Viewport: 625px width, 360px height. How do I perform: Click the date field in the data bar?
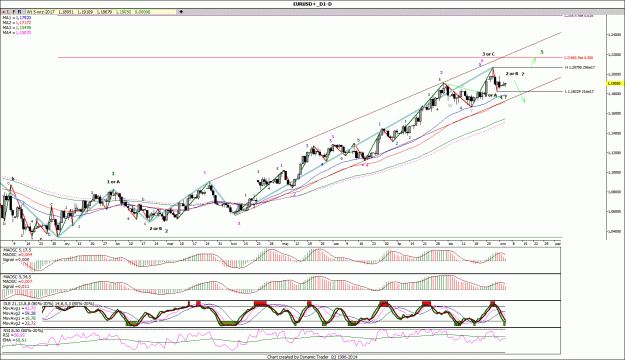tap(41, 12)
